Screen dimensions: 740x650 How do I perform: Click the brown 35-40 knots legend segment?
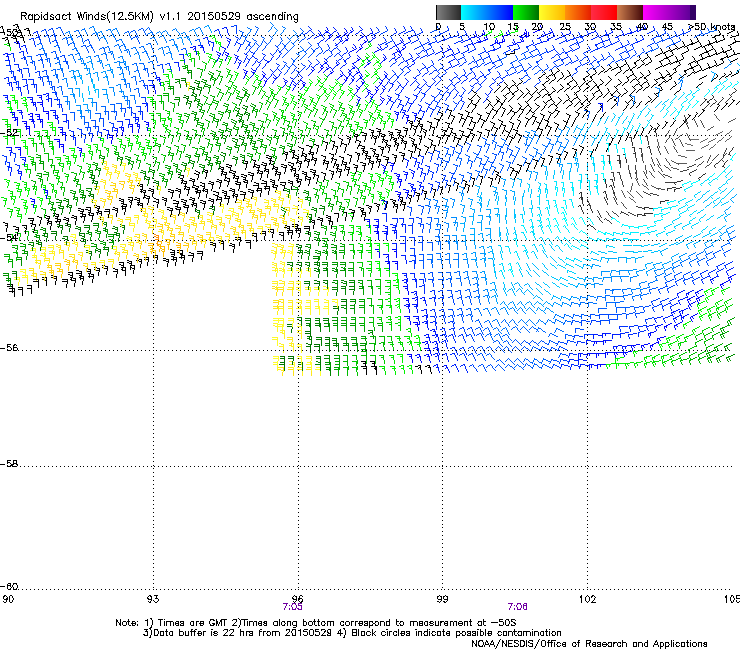coord(630,12)
